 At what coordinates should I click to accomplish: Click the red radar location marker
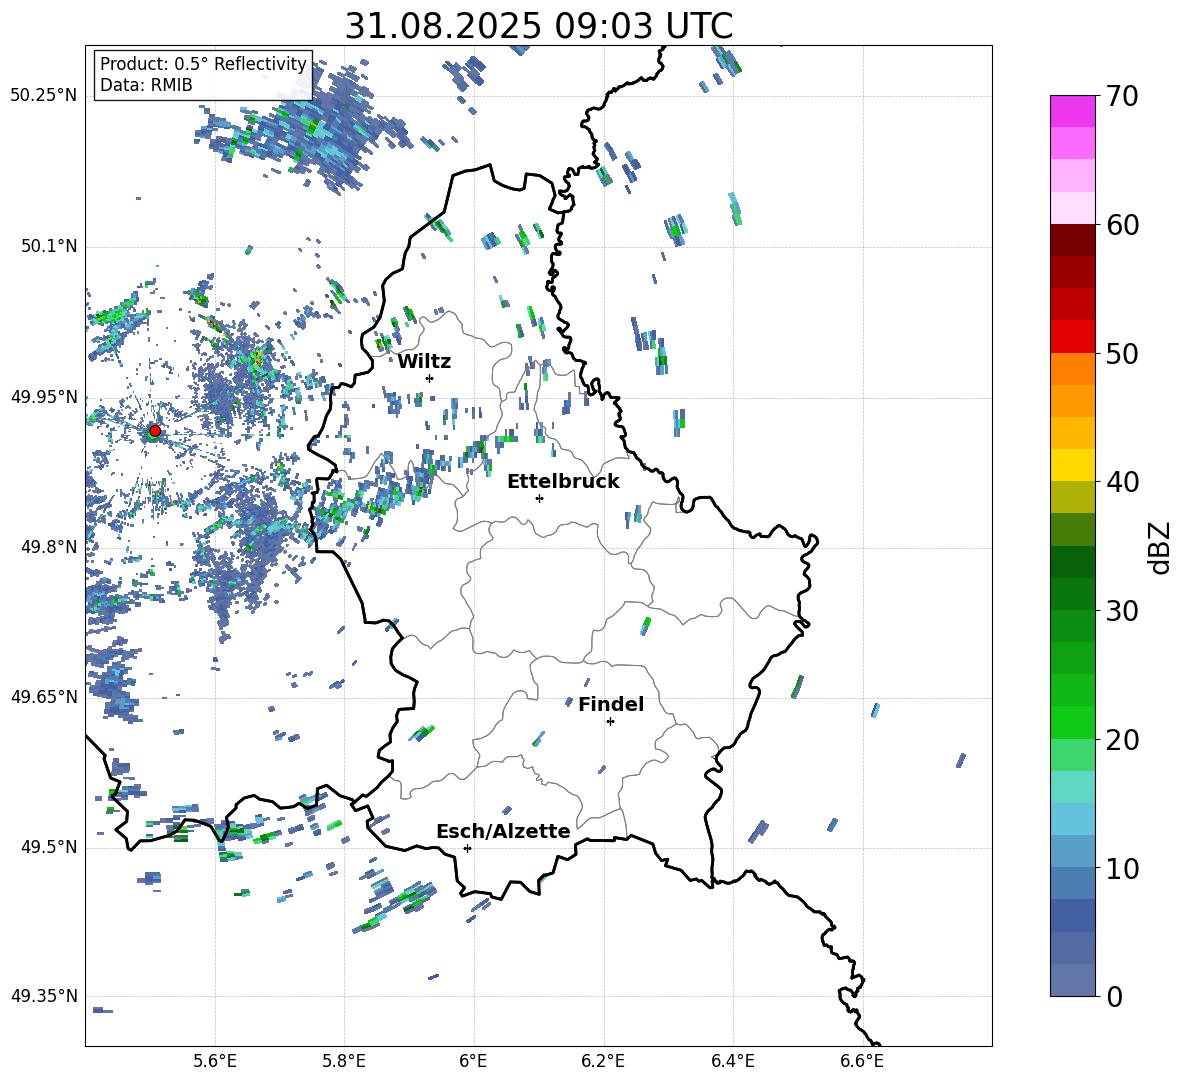pos(155,431)
